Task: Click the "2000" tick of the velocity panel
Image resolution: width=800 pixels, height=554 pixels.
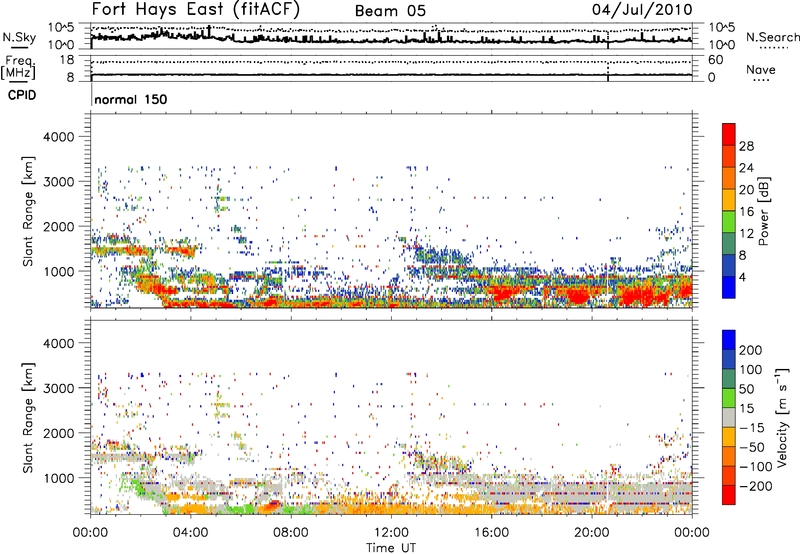Action: coord(58,433)
